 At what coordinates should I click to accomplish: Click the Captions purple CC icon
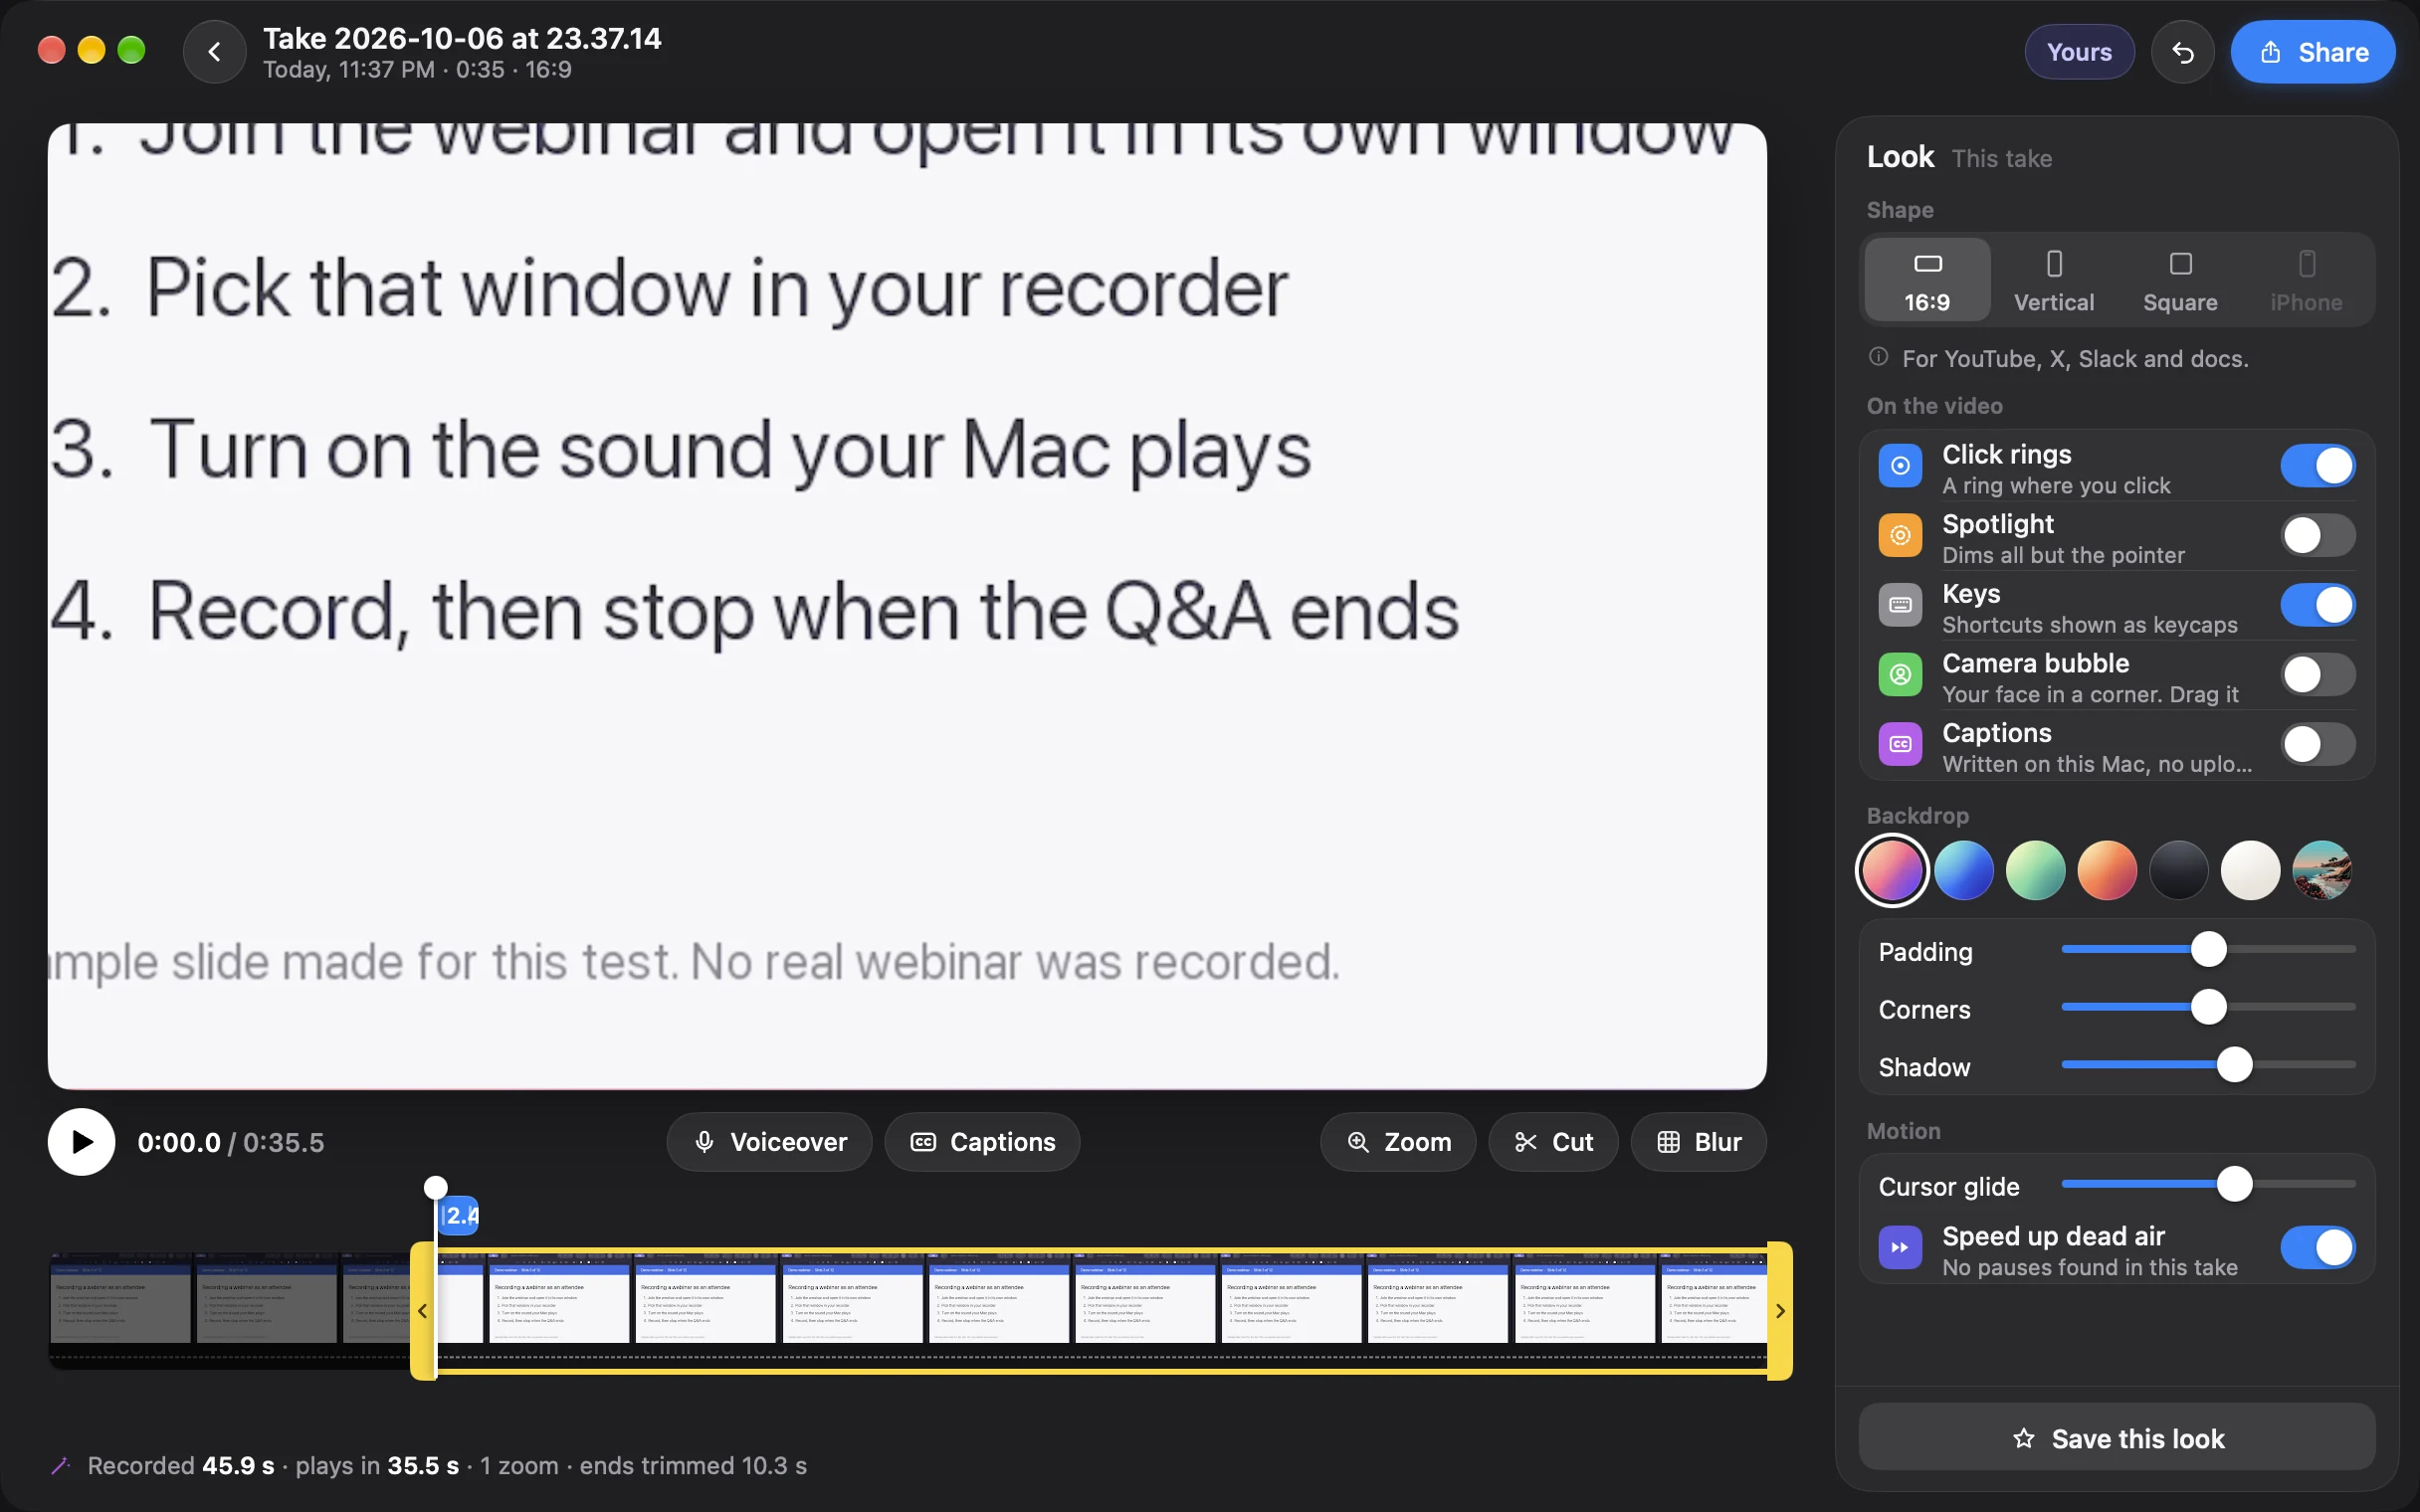1900,745
